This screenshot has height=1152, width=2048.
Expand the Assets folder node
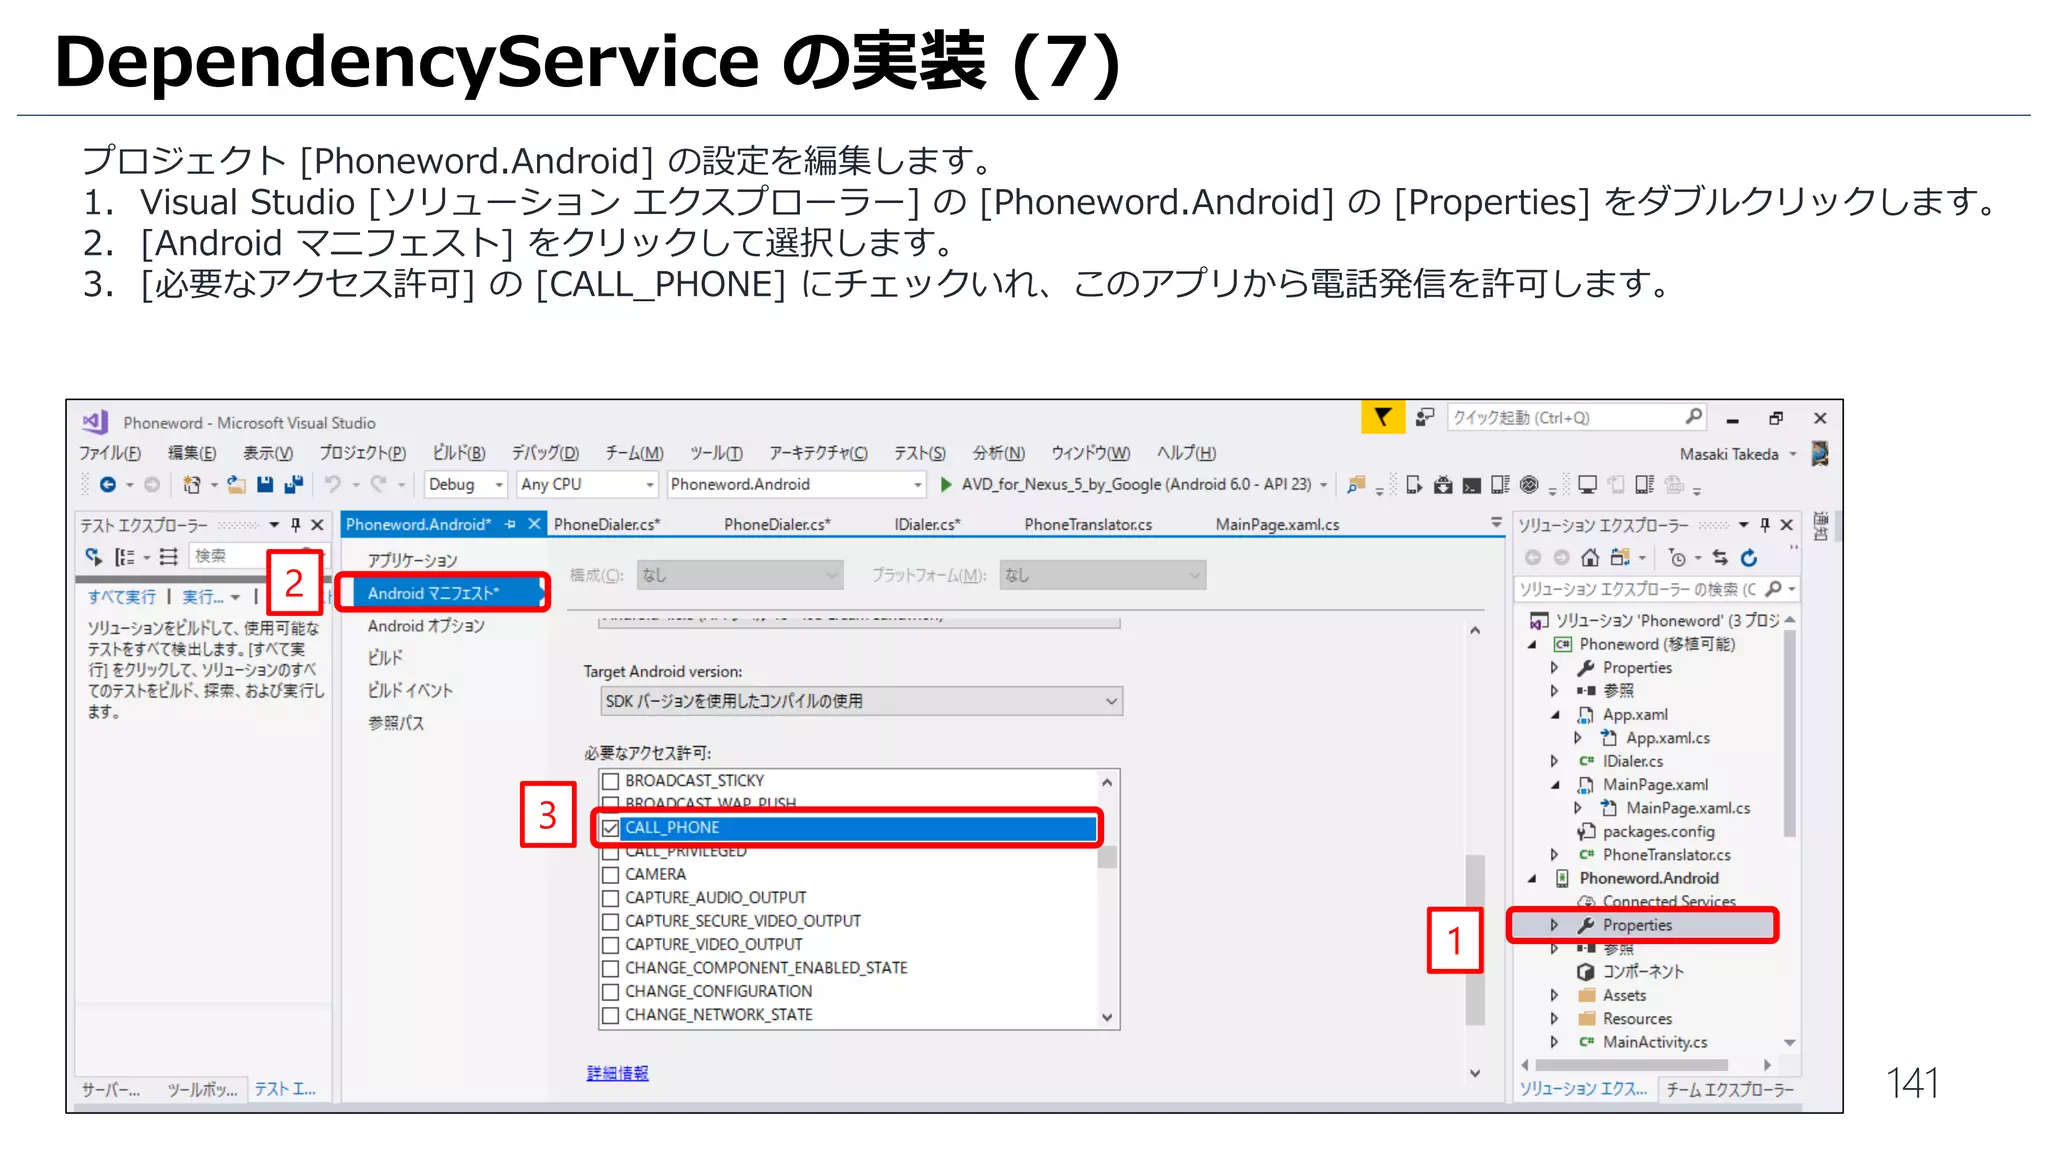click(1554, 996)
